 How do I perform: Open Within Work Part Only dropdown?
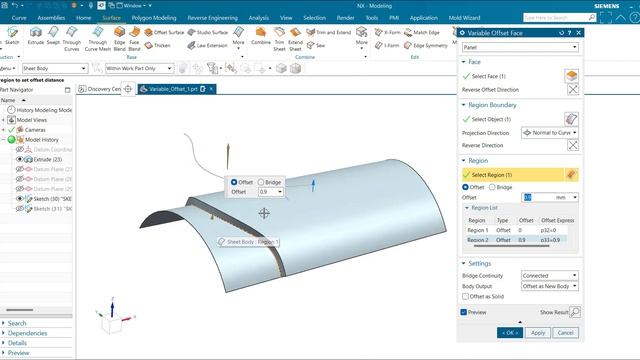tap(140, 68)
